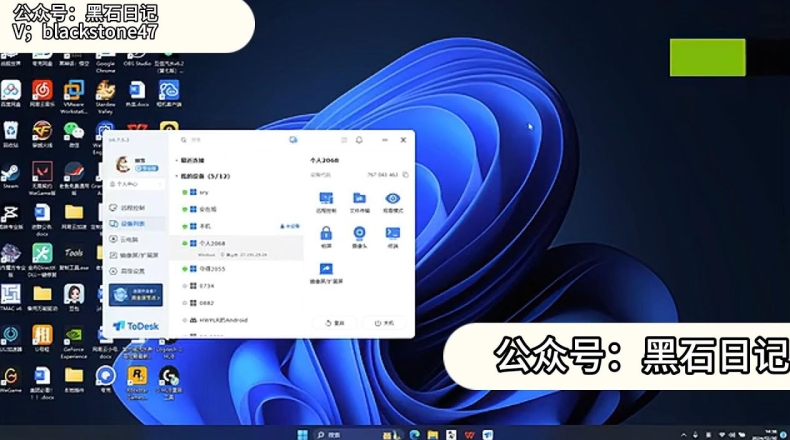Open the WeGame desktop shortcut

coord(11,380)
